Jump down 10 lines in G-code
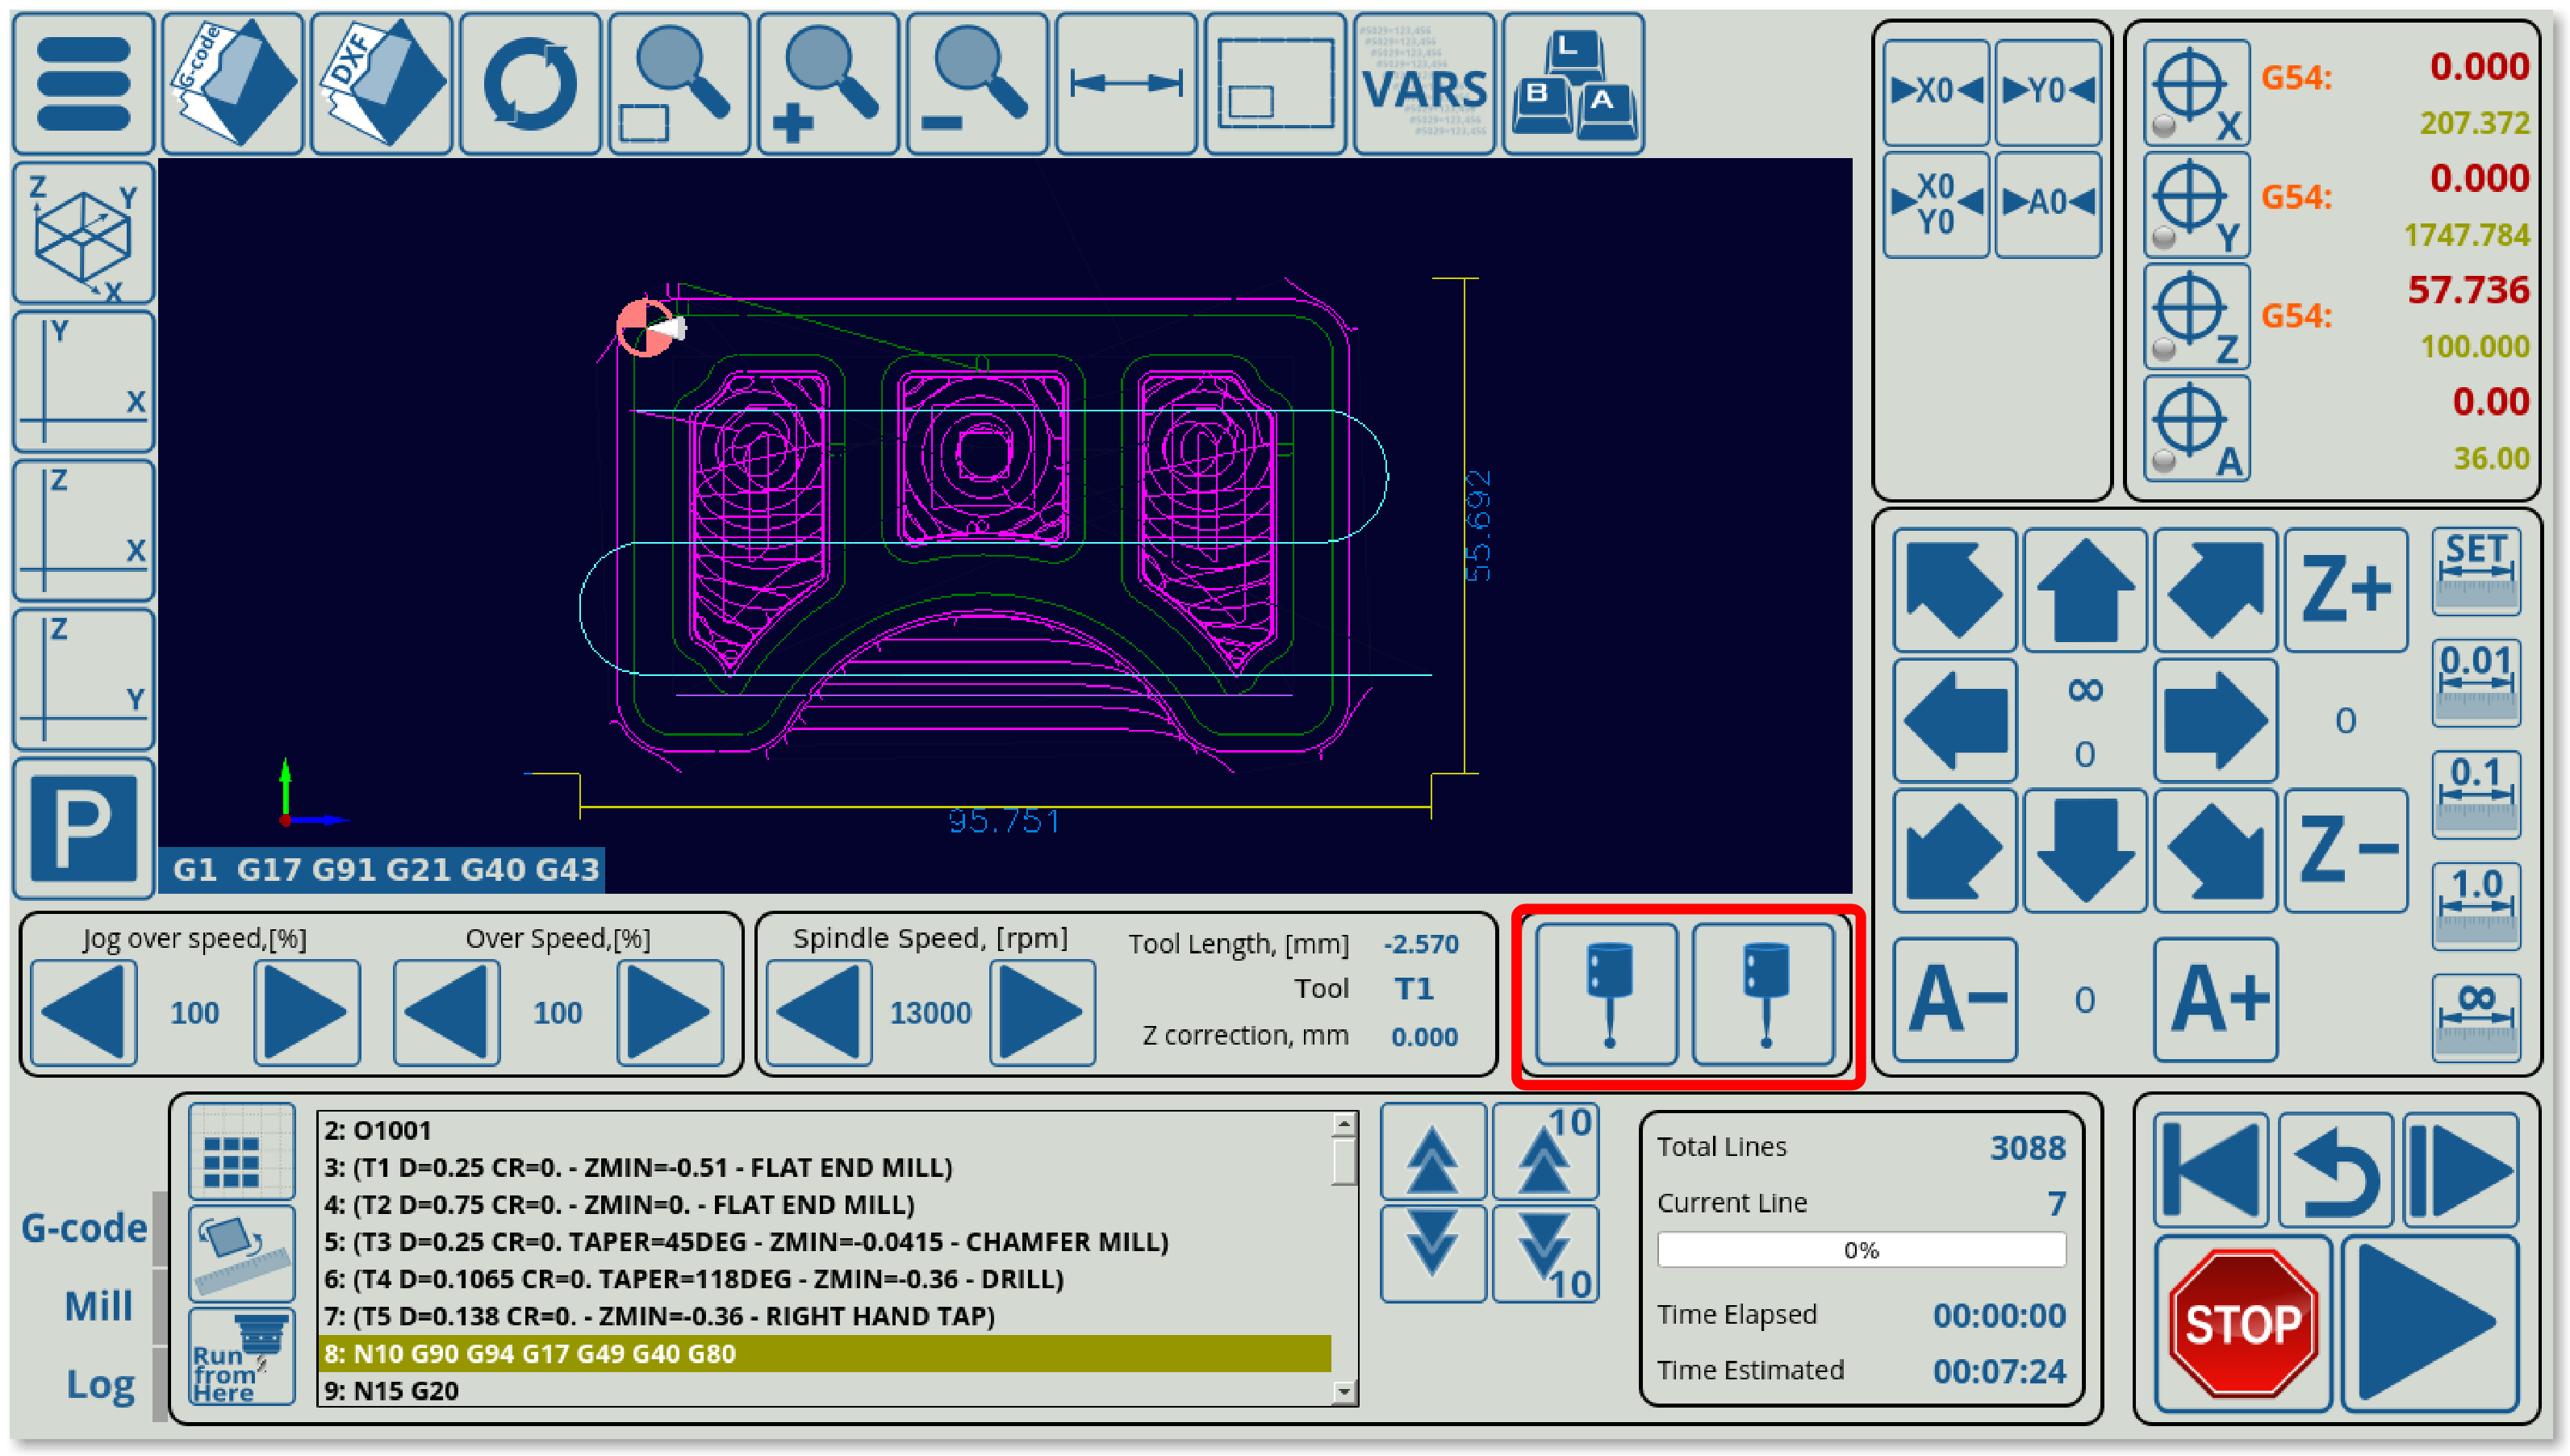 tap(1545, 1254)
